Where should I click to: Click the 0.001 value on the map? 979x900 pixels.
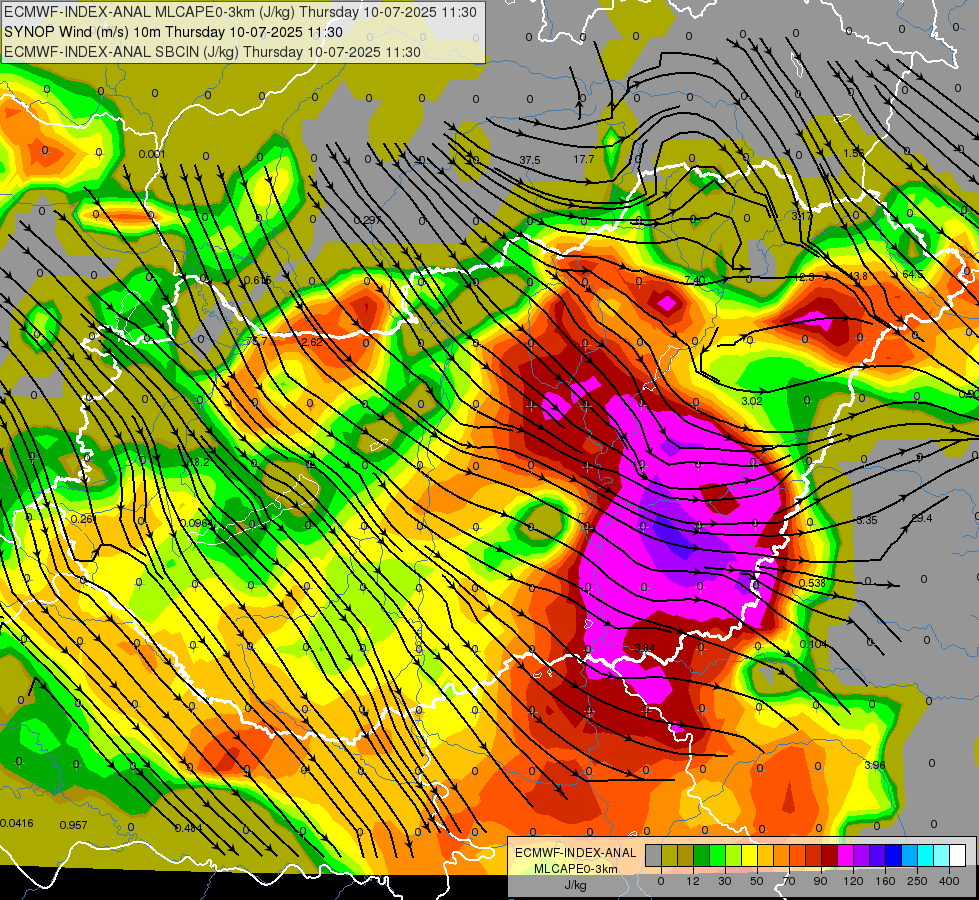pyautogui.click(x=152, y=154)
